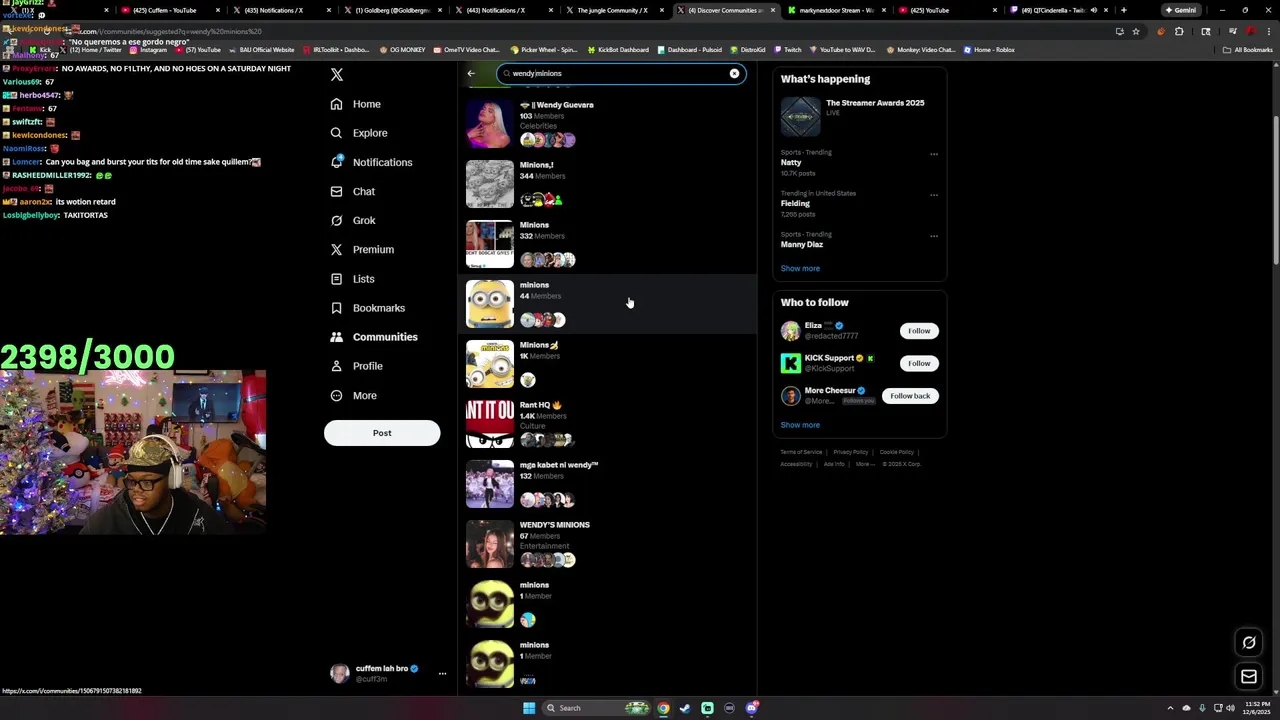Open the Wendy Guevara community

pyautogui.click(x=608, y=123)
